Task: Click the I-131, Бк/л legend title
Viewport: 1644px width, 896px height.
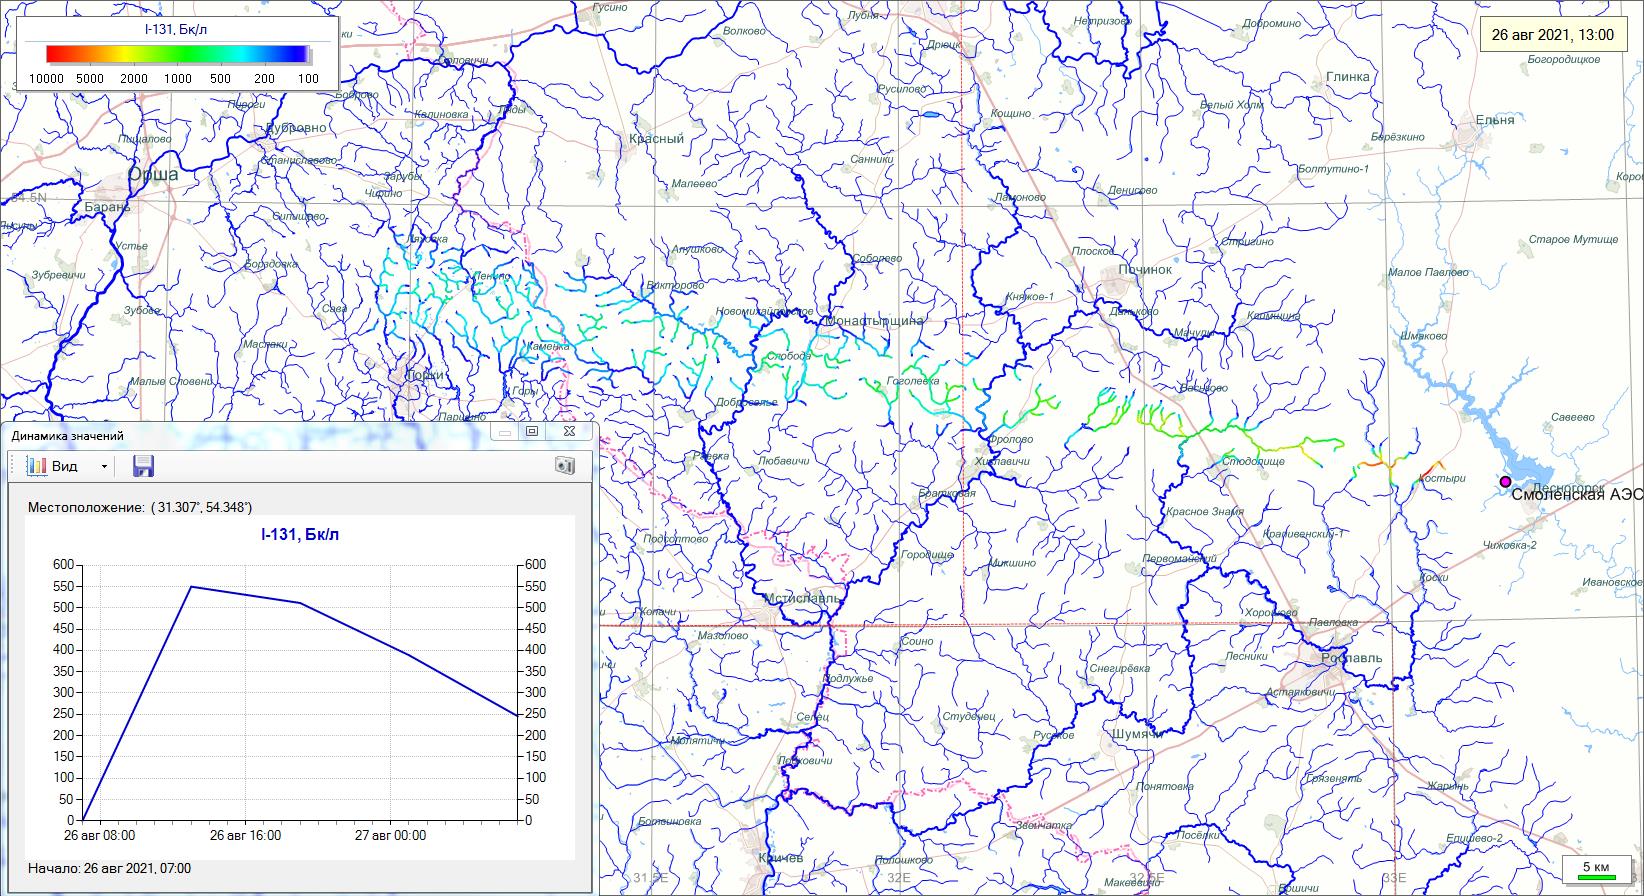Action: pos(176,29)
